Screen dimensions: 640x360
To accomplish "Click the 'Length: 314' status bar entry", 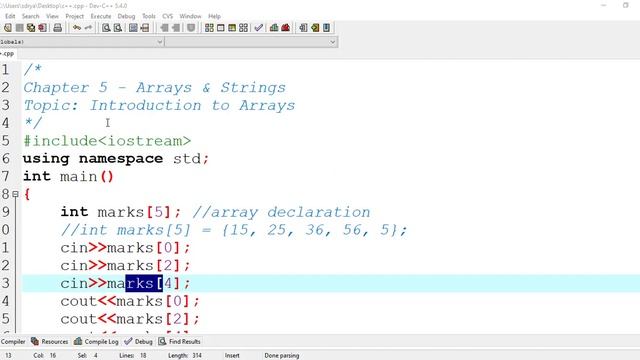I will 184,356.
